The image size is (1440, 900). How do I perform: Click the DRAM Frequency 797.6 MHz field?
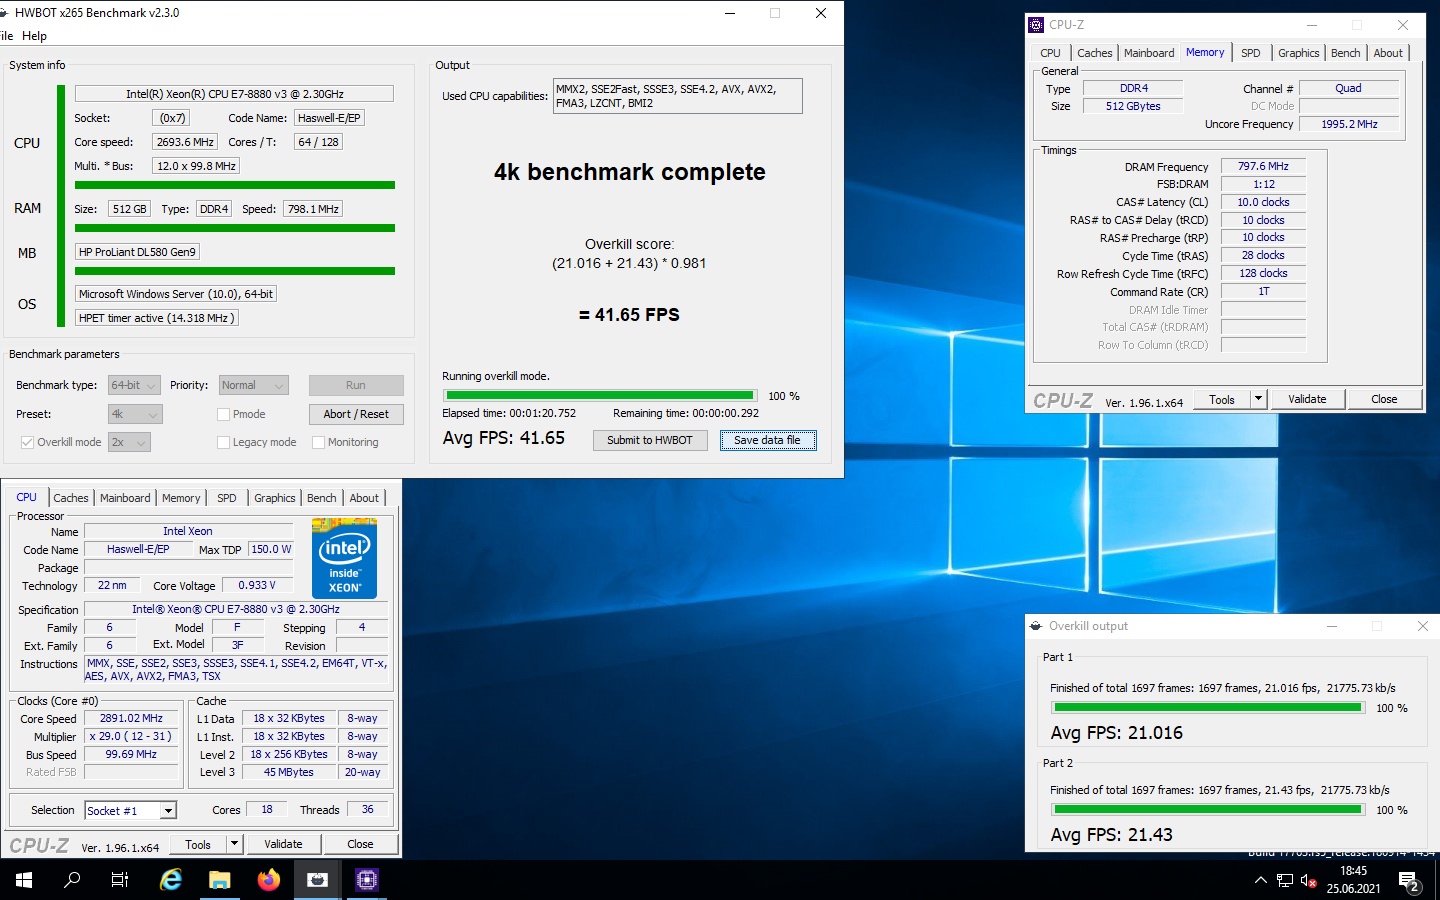click(1263, 167)
